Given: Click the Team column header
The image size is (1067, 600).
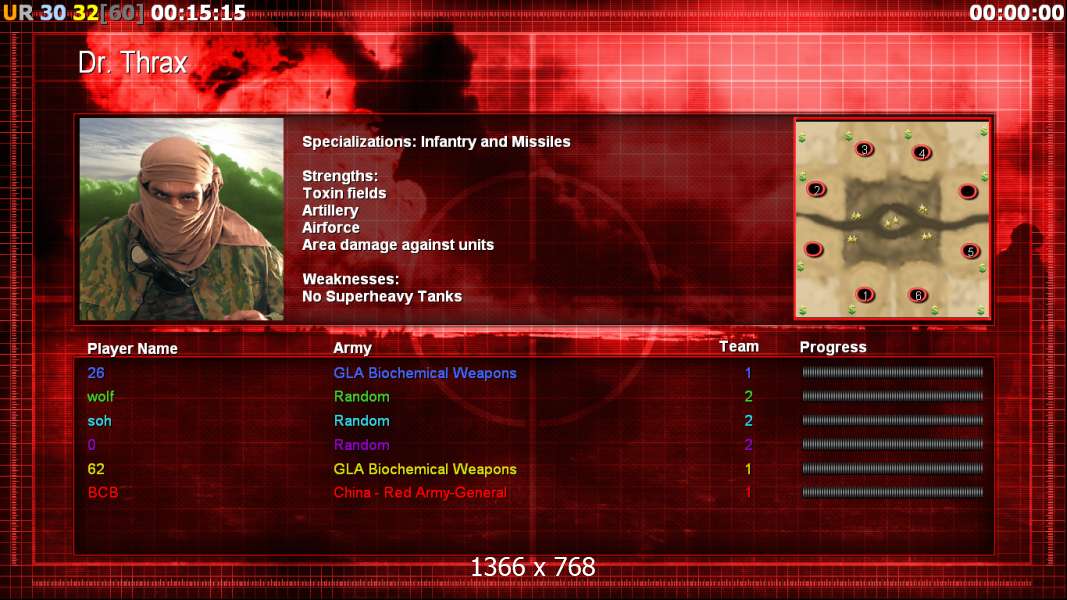Looking at the screenshot, I should pos(739,346).
